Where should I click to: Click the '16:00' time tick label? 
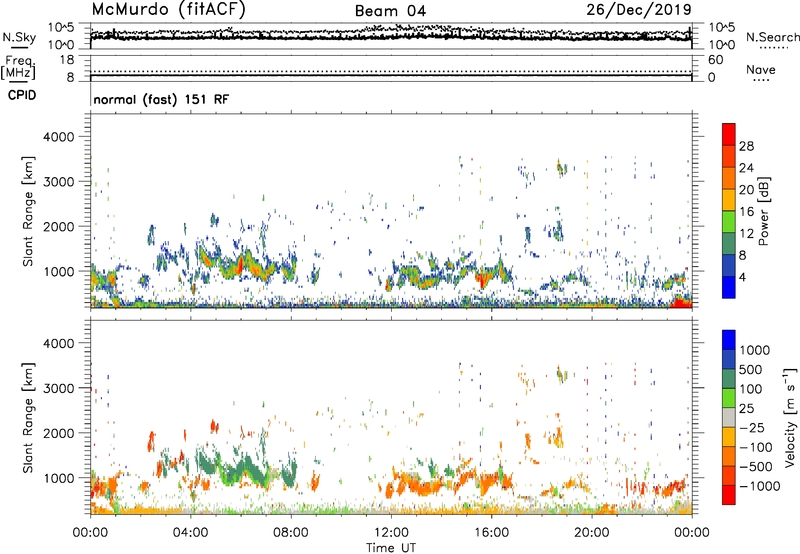pos(491,533)
